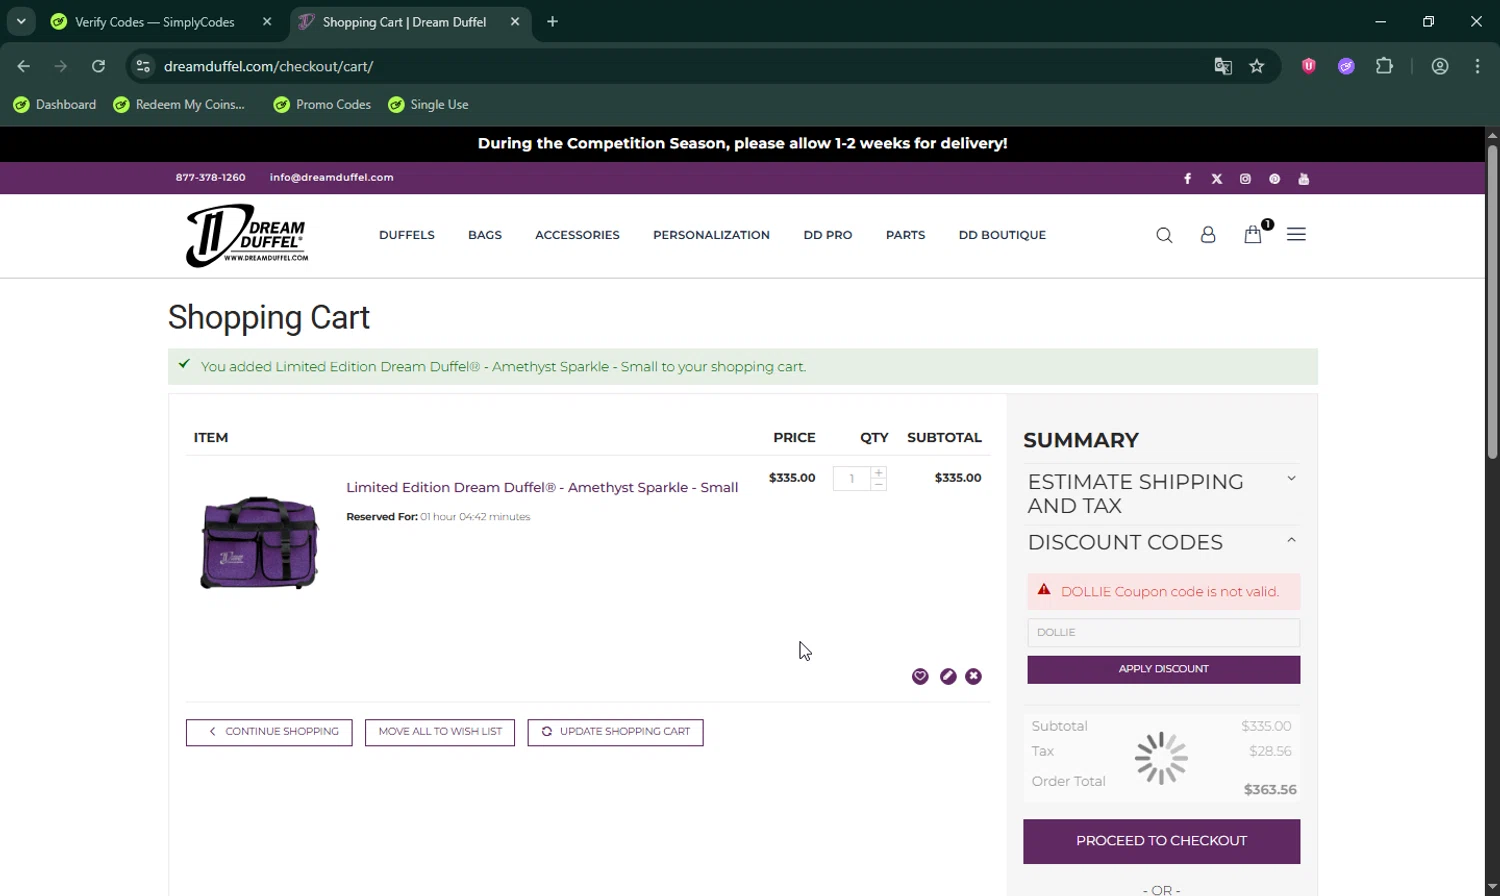Open the browser extensions puzzle icon
Viewport: 1500px width, 896px height.
[x=1384, y=66]
